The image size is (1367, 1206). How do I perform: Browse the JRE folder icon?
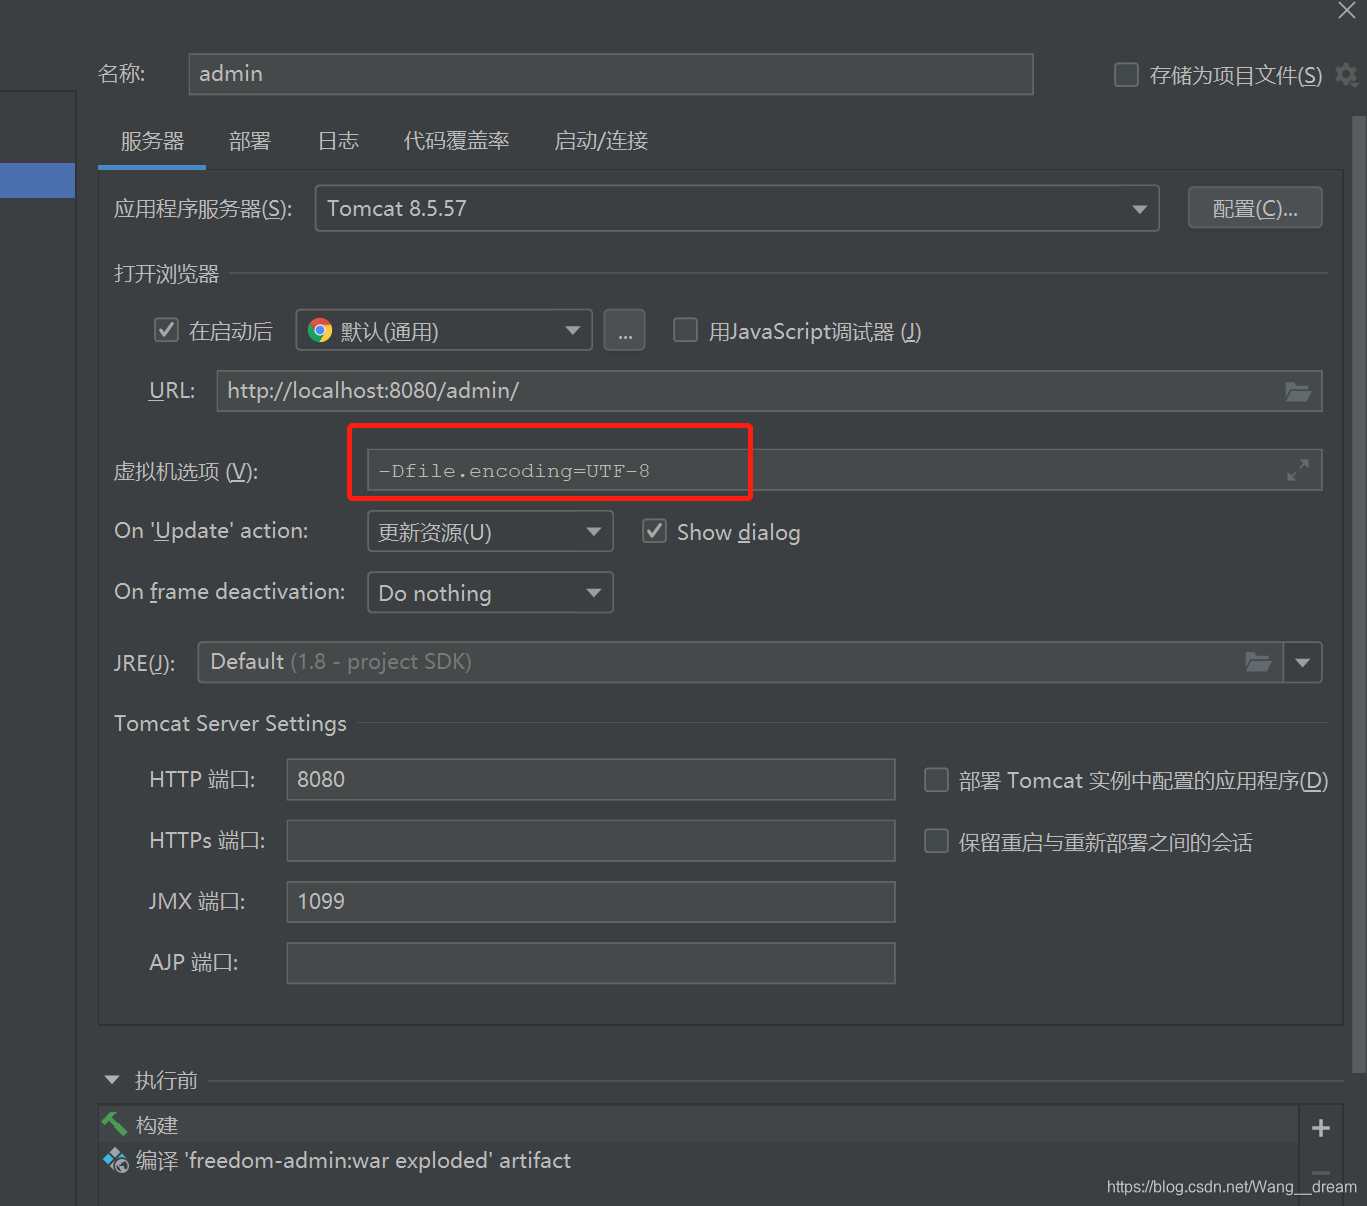1258,662
